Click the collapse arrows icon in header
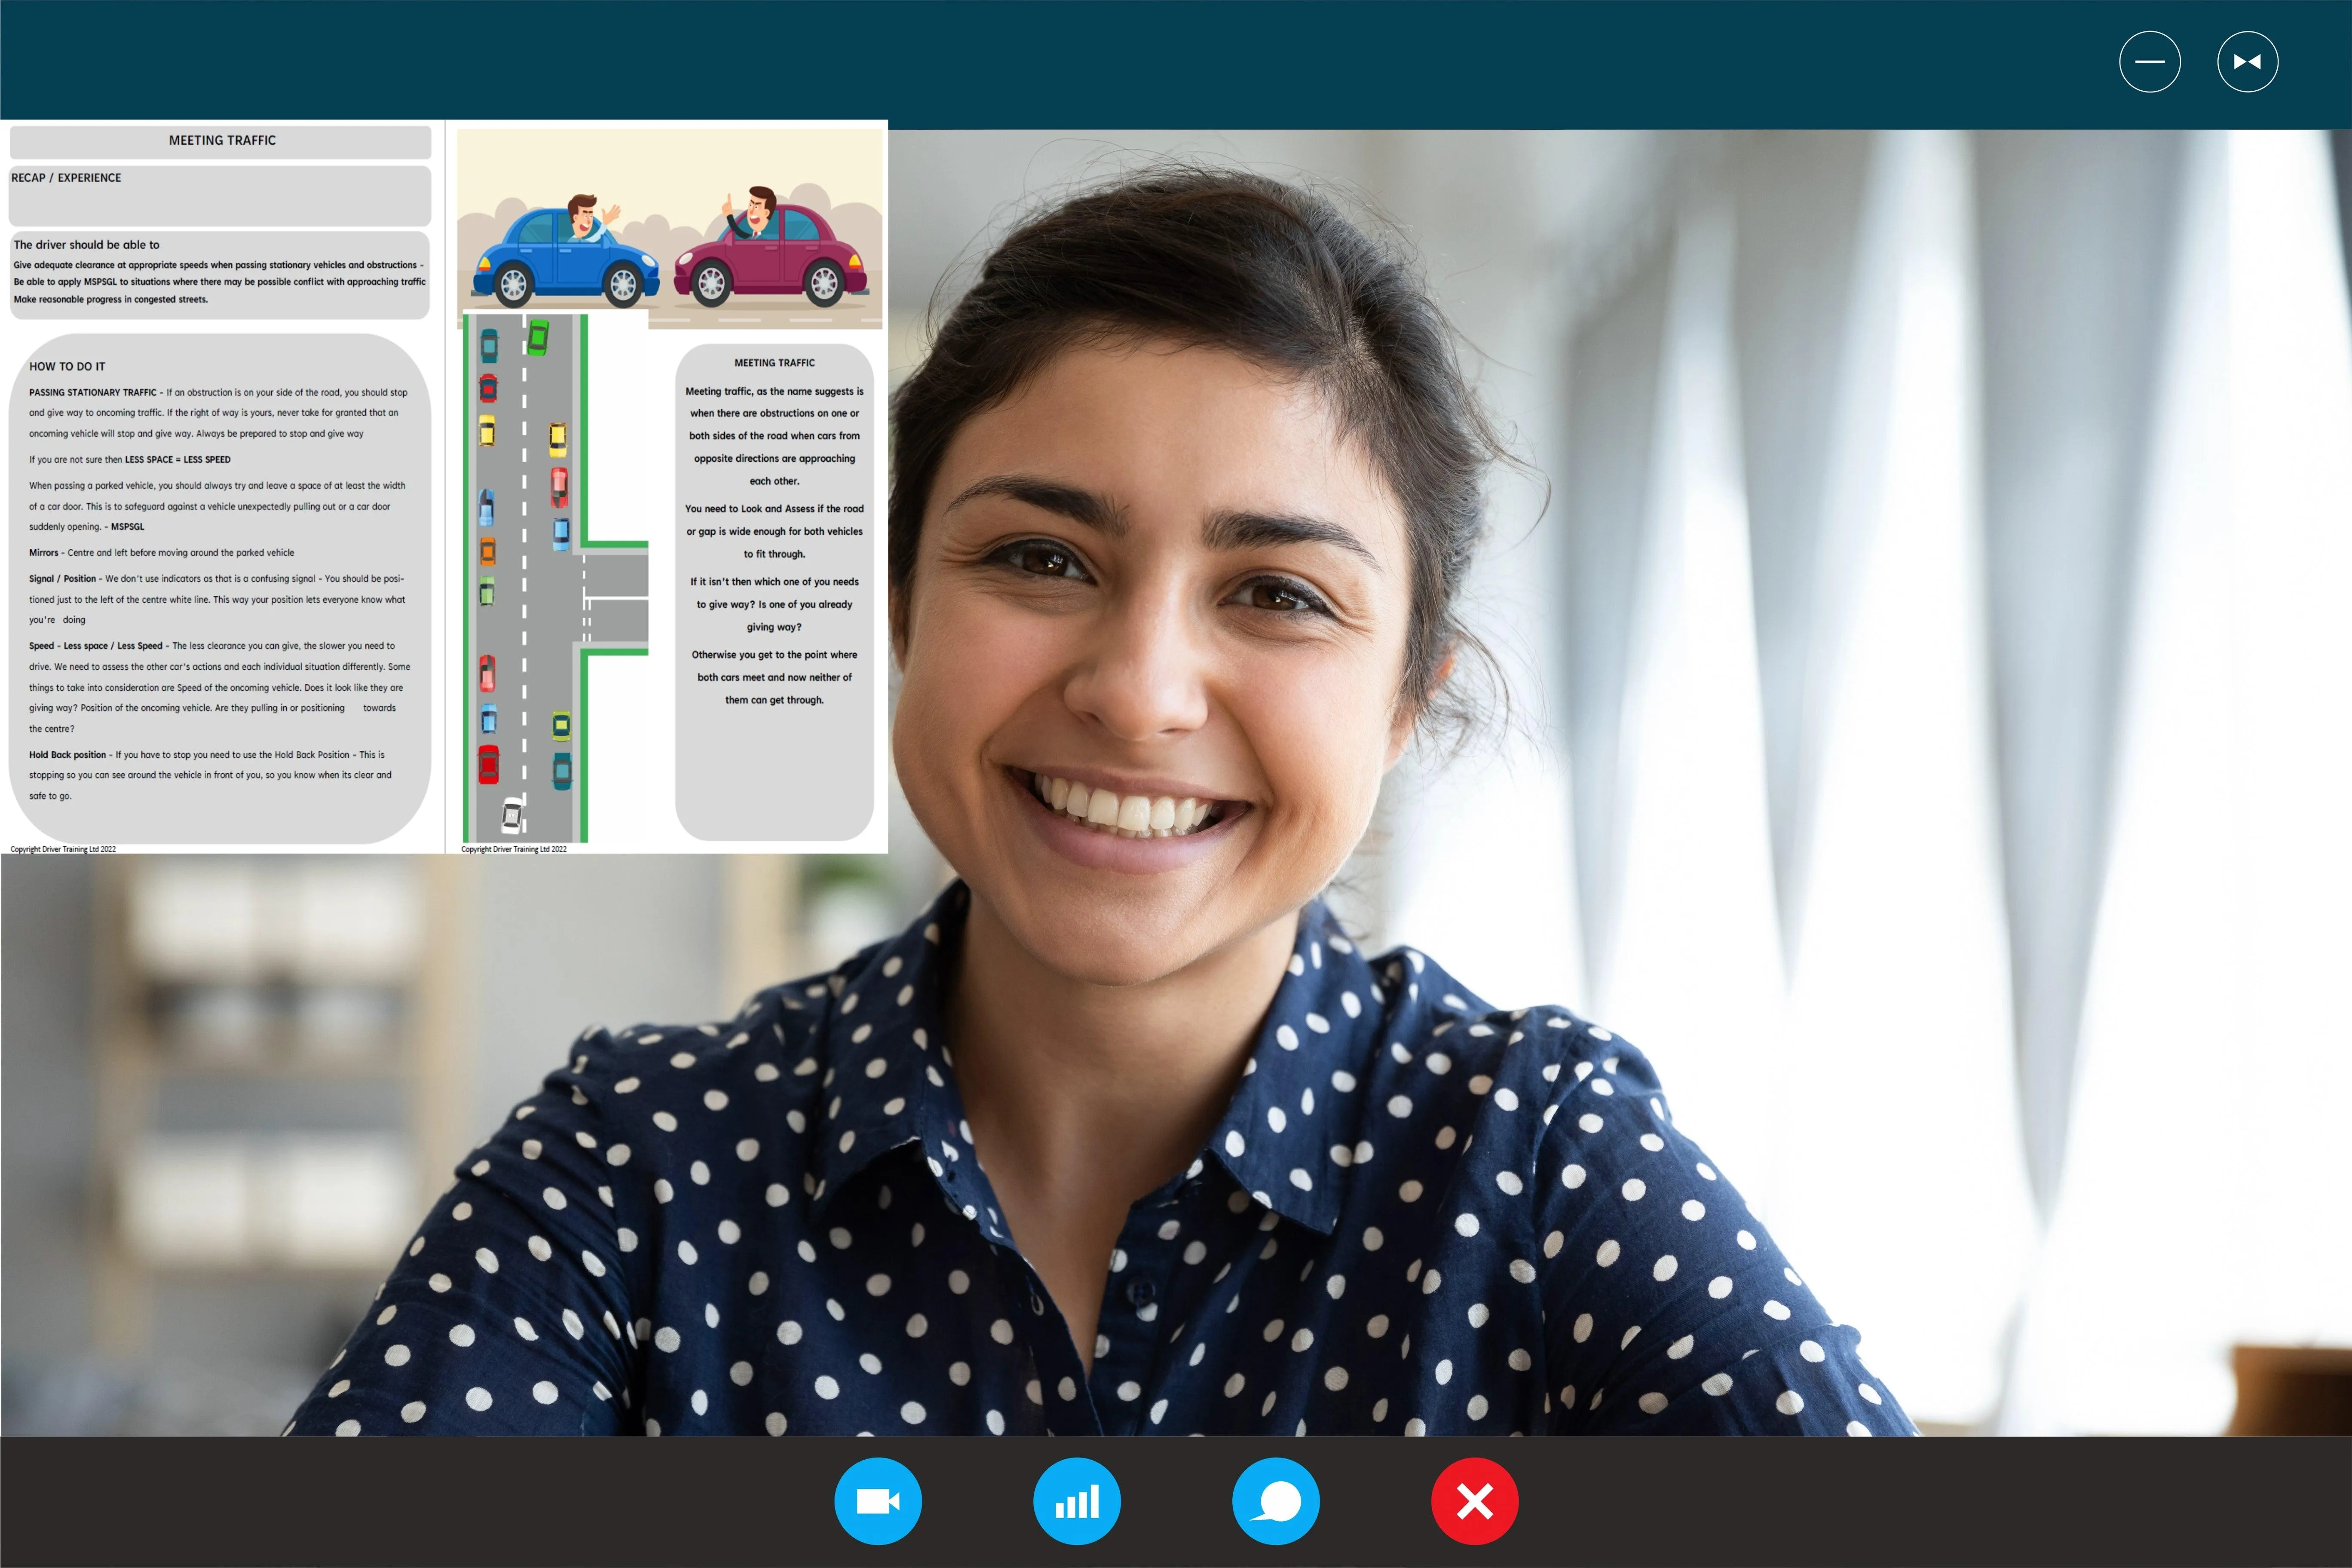The height and width of the screenshot is (1568, 2352). tap(2248, 62)
